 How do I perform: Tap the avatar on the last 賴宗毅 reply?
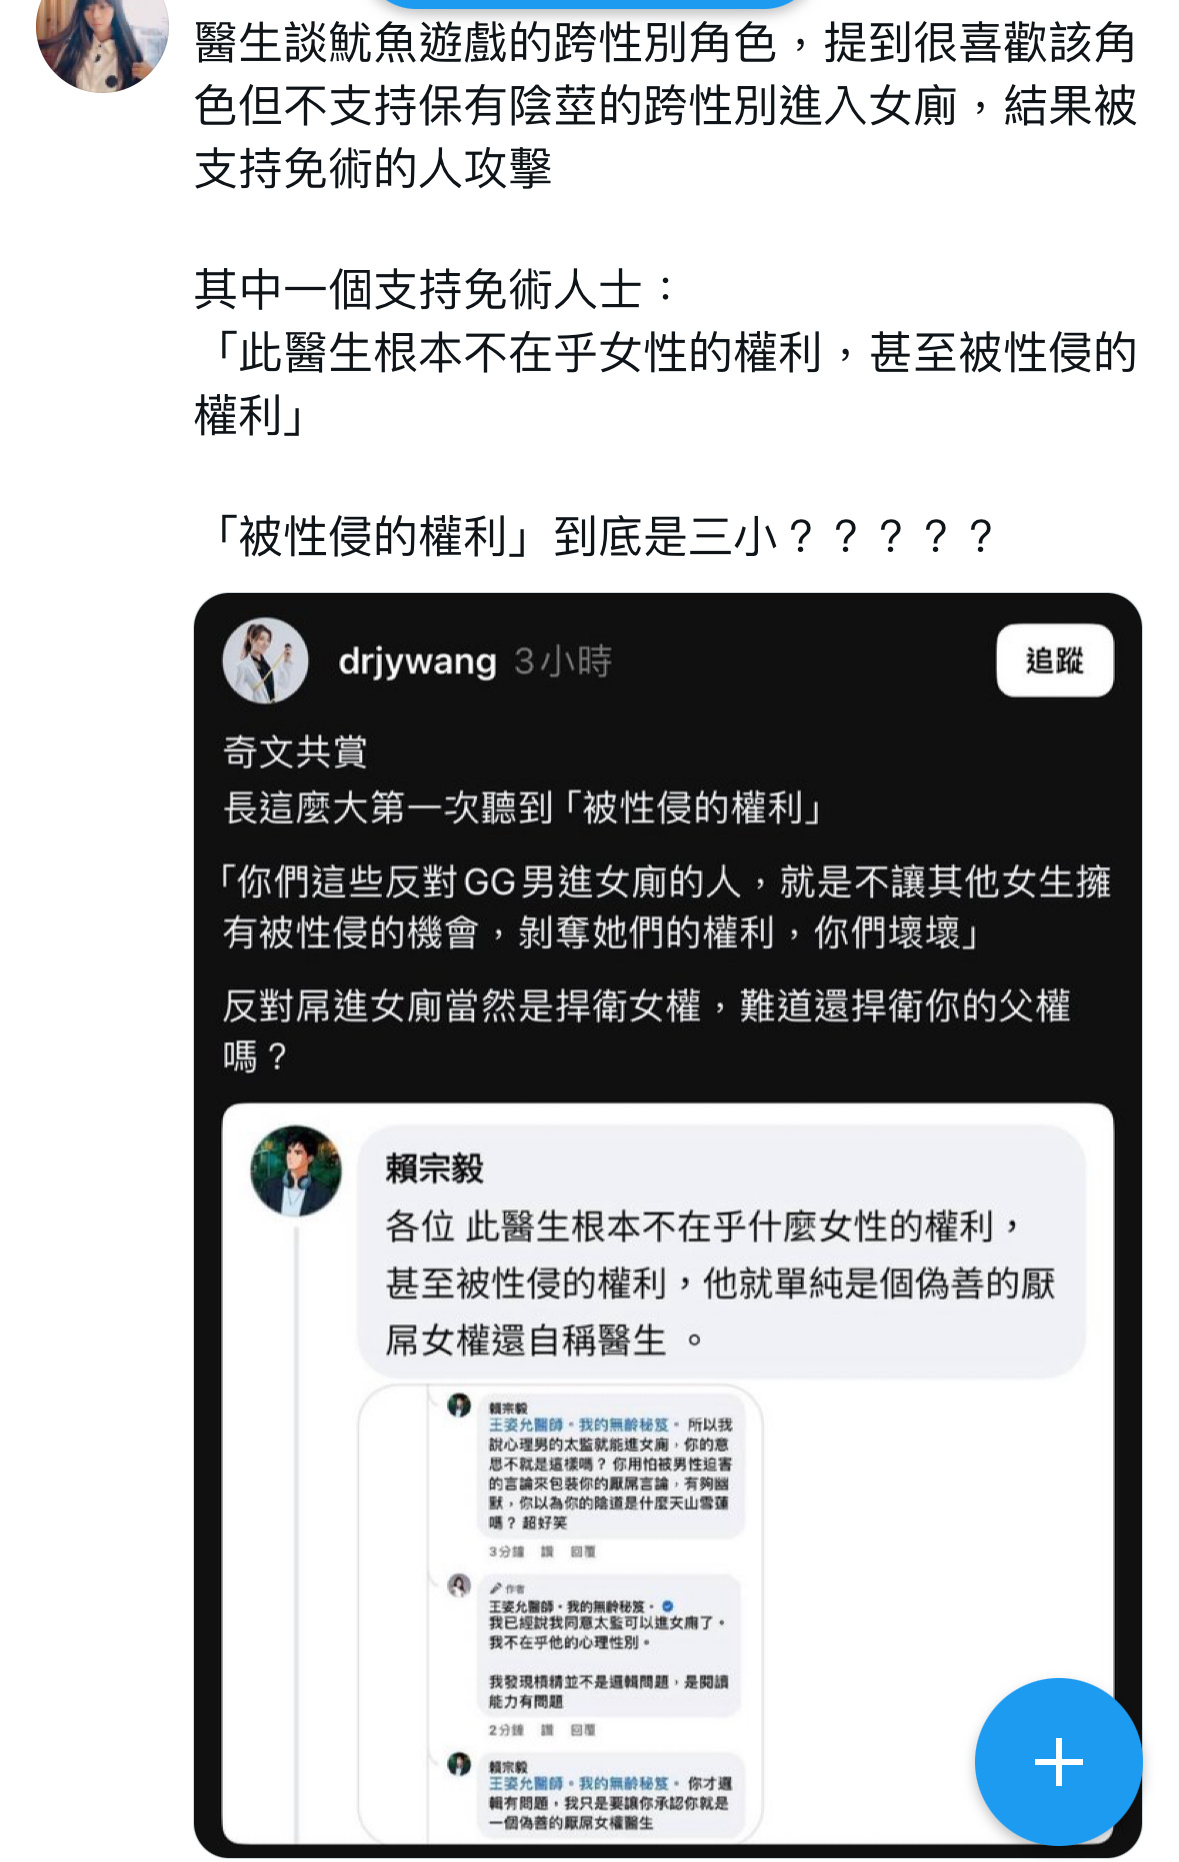point(459,1764)
